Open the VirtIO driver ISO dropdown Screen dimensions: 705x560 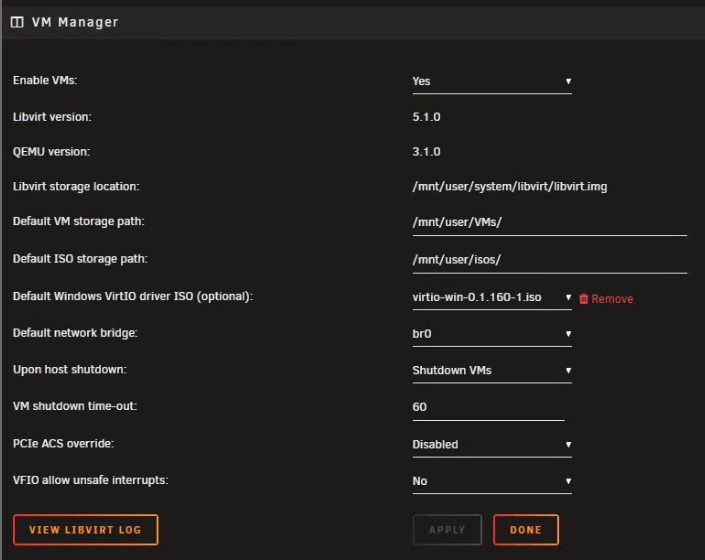click(x=492, y=298)
